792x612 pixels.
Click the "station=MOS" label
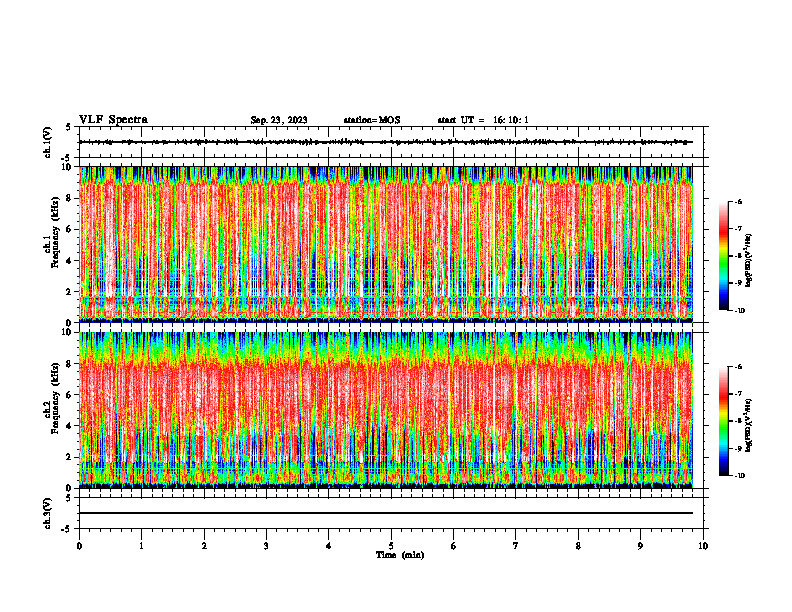click(372, 120)
